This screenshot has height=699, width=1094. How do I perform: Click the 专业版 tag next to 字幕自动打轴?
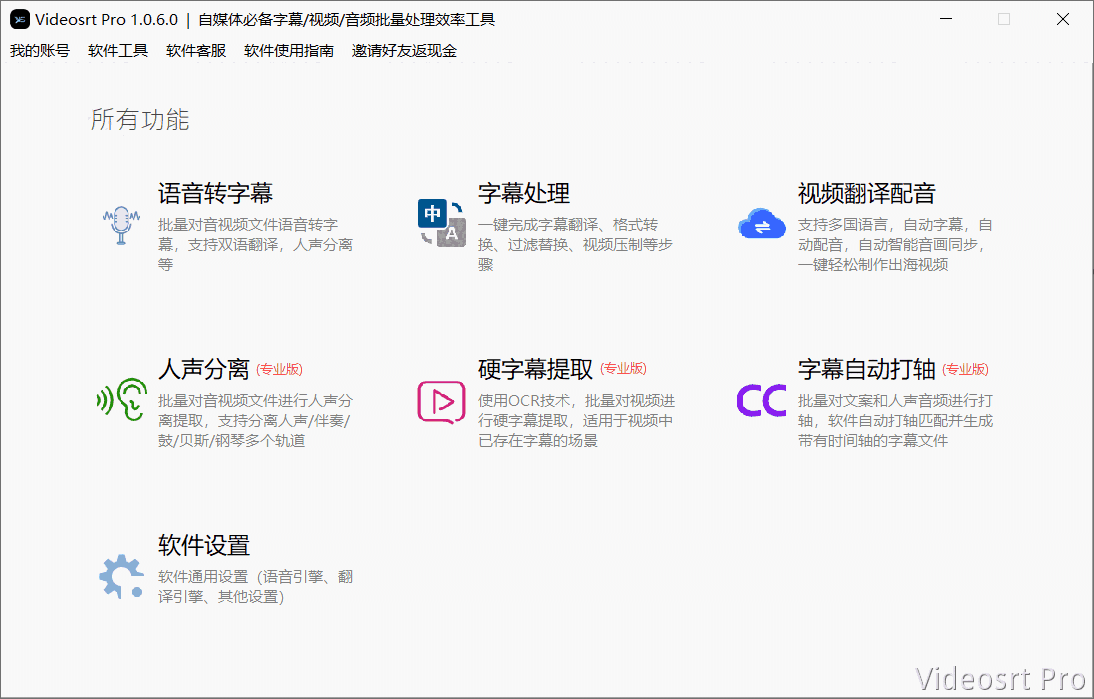[965, 369]
